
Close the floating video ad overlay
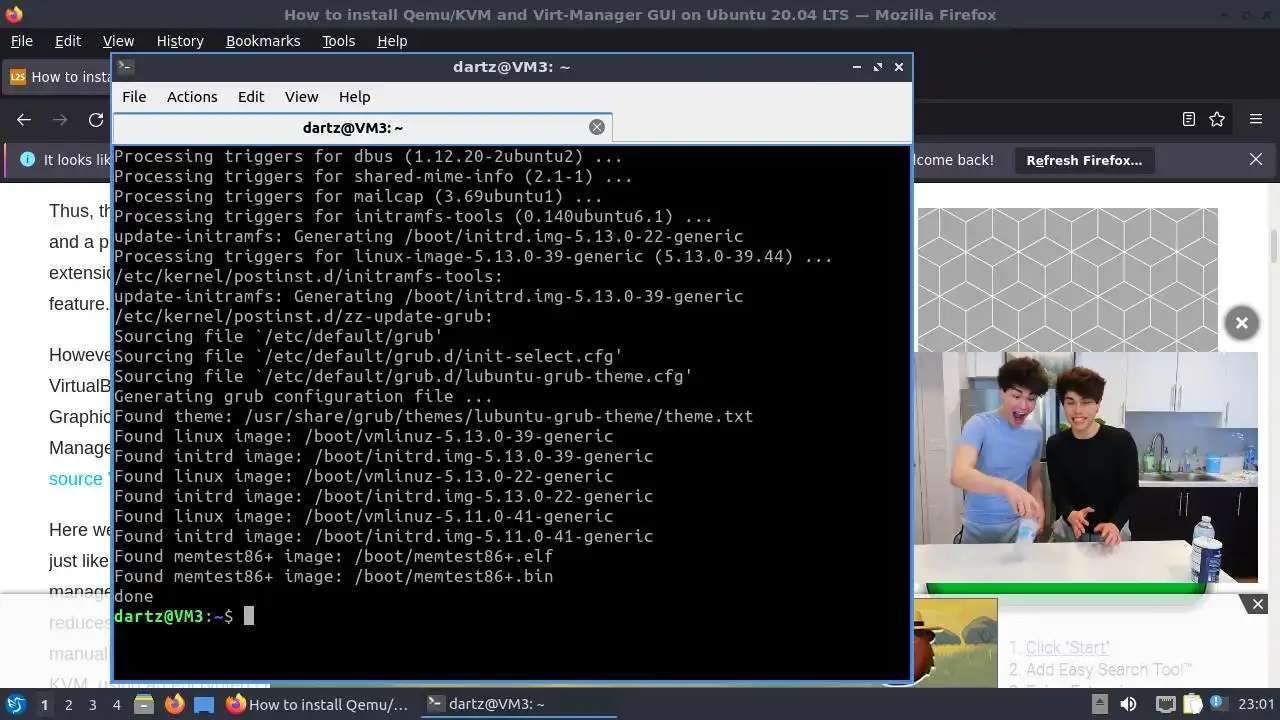click(1241, 323)
